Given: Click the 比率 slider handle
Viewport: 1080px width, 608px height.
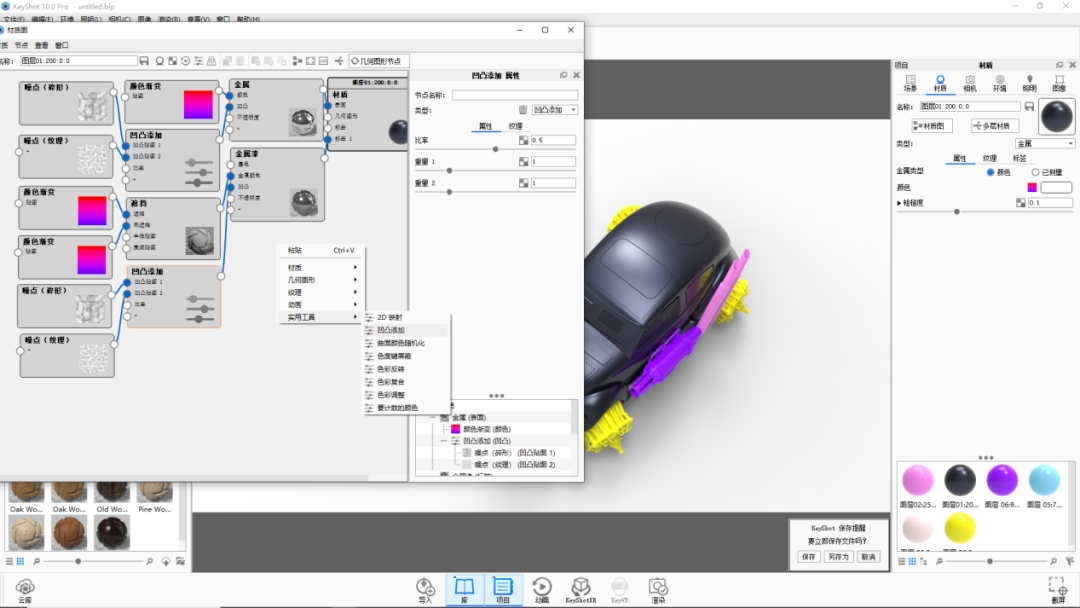Looking at the screenshot, I should click(x=495, y=149).
